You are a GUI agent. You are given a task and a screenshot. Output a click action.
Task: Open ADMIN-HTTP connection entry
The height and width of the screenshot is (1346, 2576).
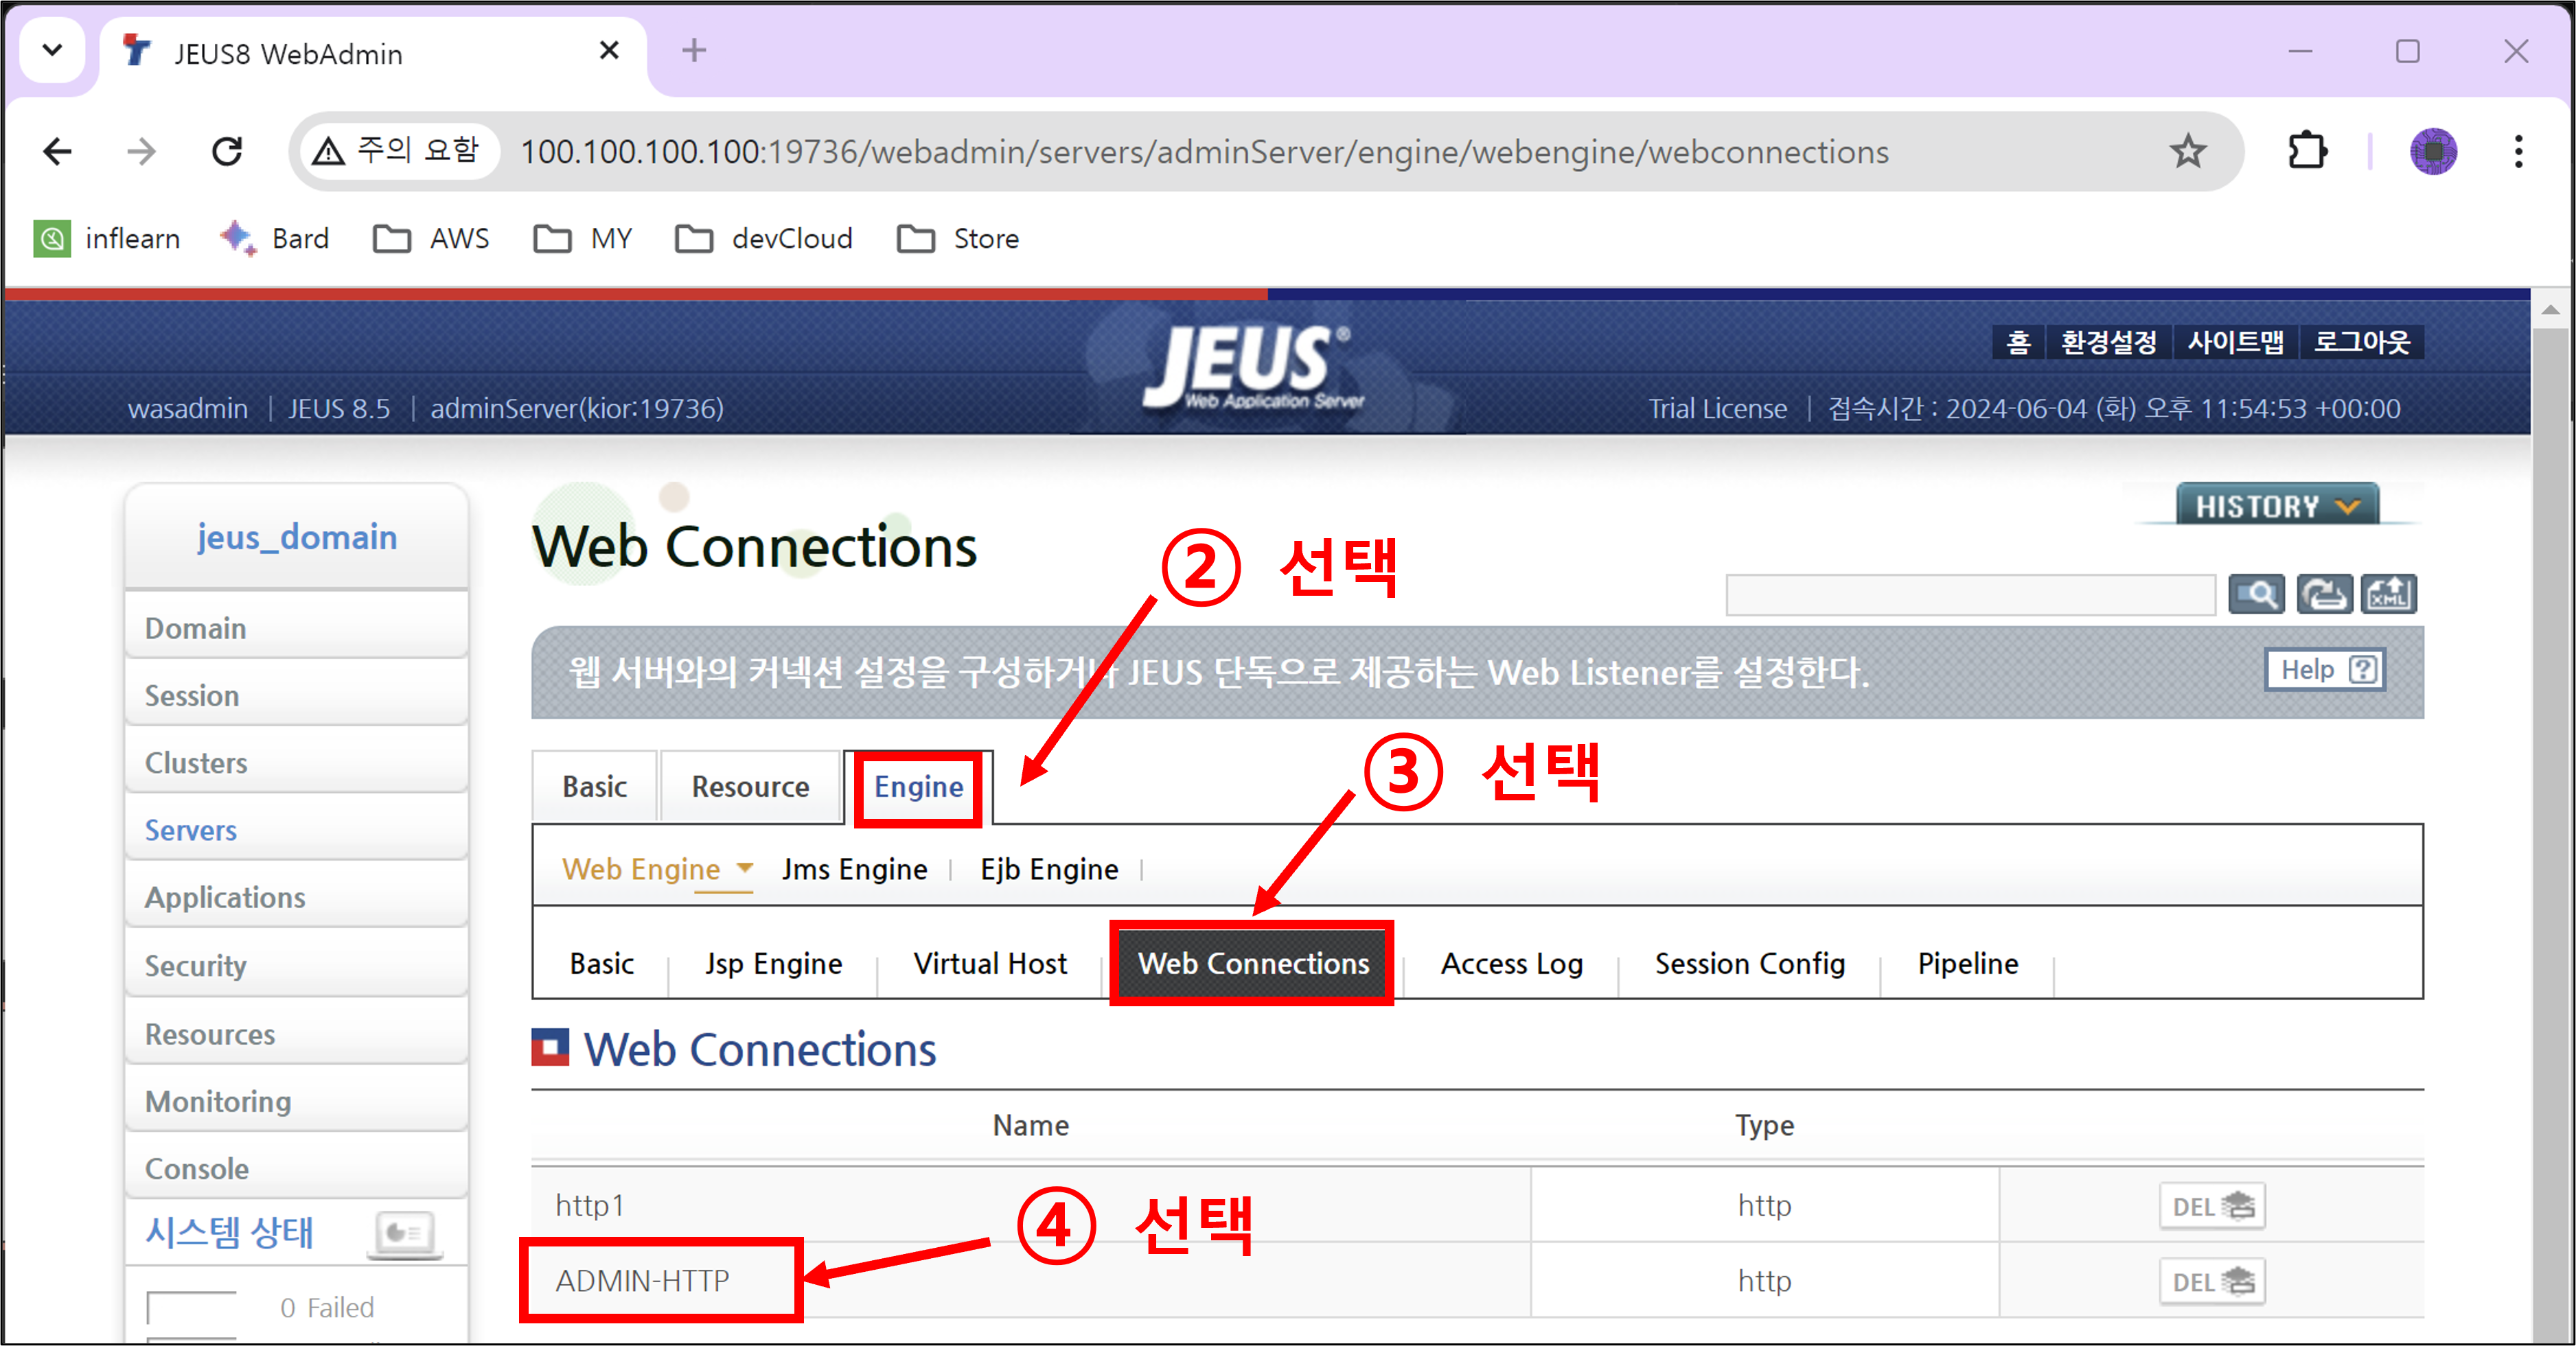[642, 1281]
